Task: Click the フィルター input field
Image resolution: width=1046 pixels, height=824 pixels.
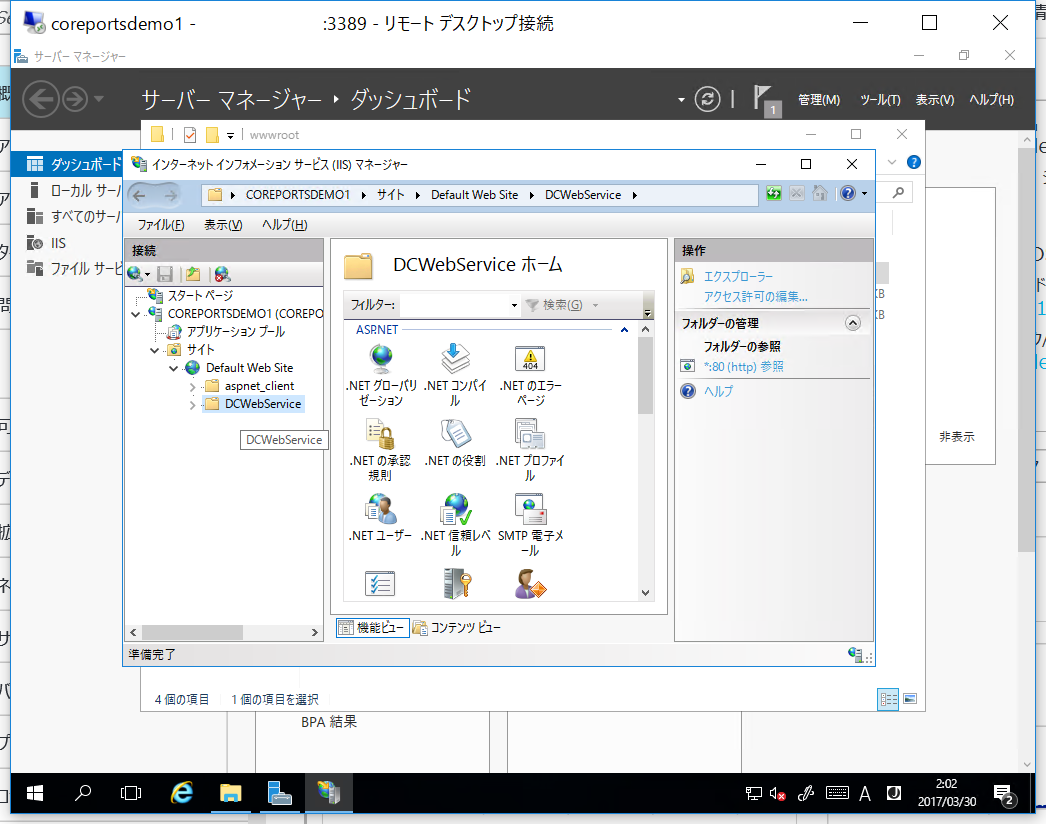Action: (x=454, y=306)
